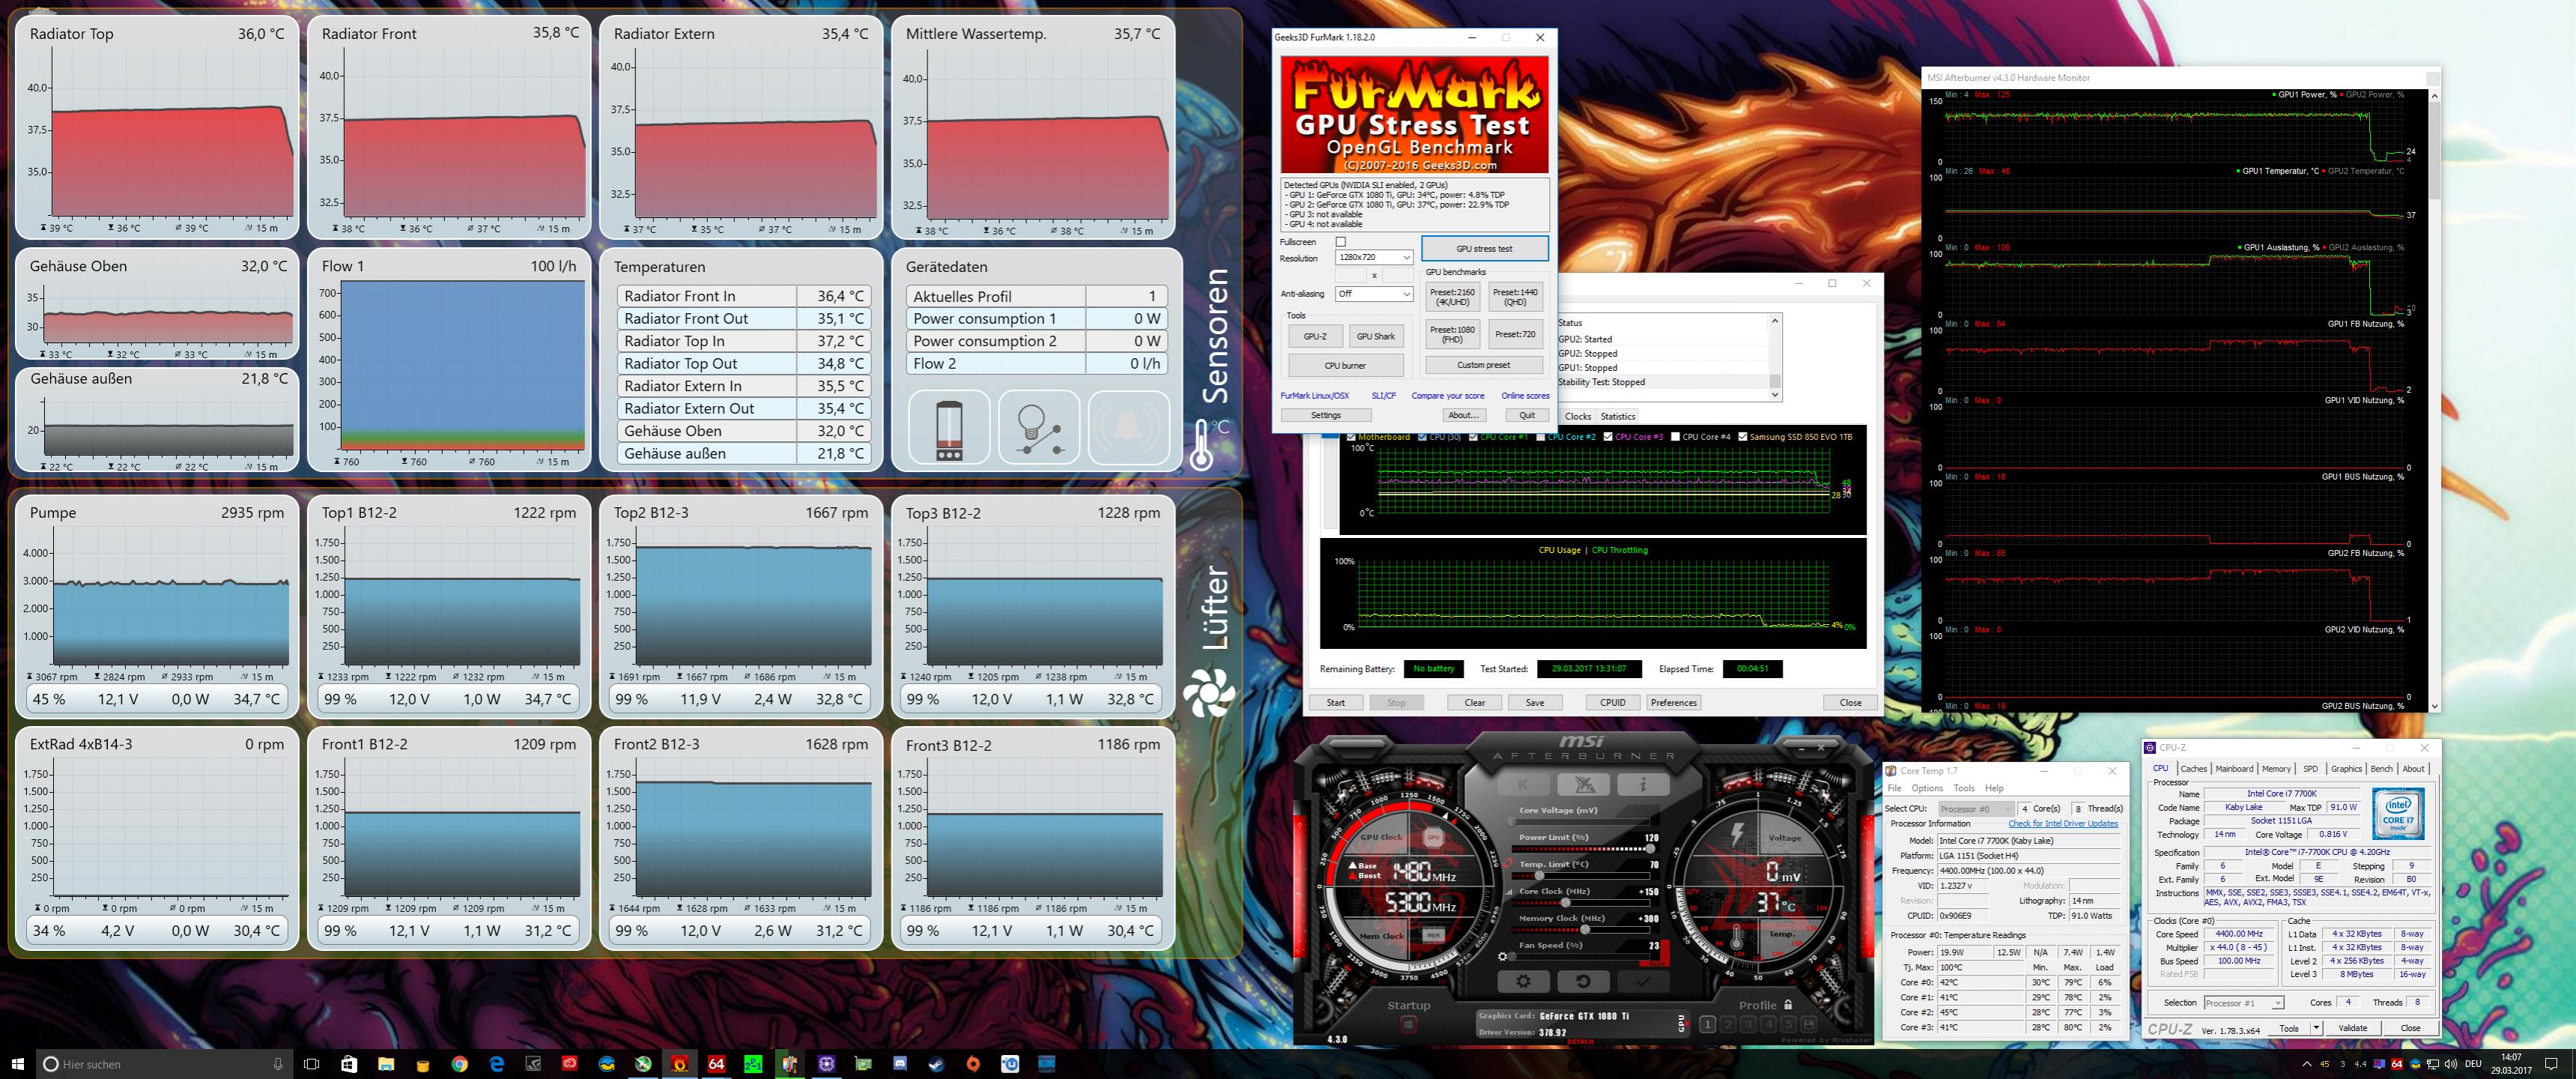Click Afterburner reset-to-defaults arrow button
2576x1079 pixels.
(1583, 982)
